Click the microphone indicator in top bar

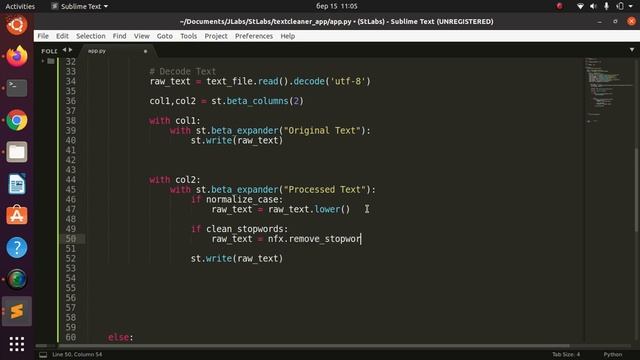[607, 6]
